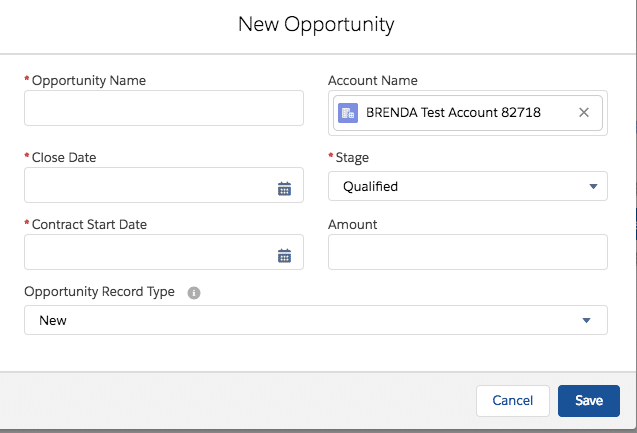The image size is (637, 433).
Task: Open the Stage dropdown showing Qualified
Action: [x=468, y=186]
